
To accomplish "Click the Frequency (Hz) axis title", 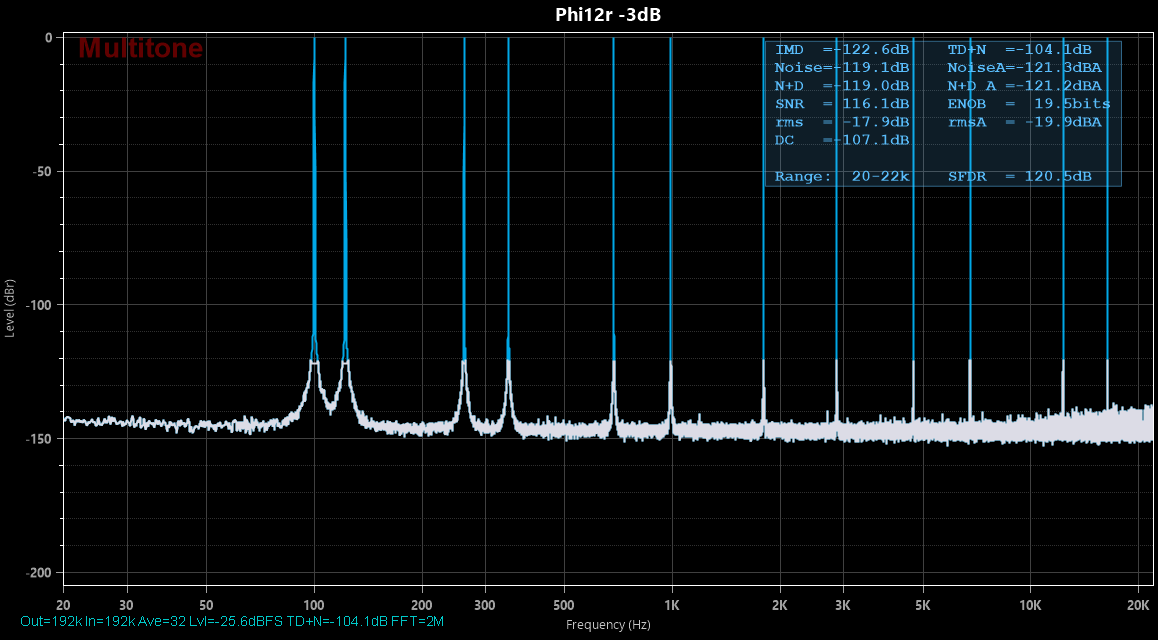I will (x=608, y=625).
